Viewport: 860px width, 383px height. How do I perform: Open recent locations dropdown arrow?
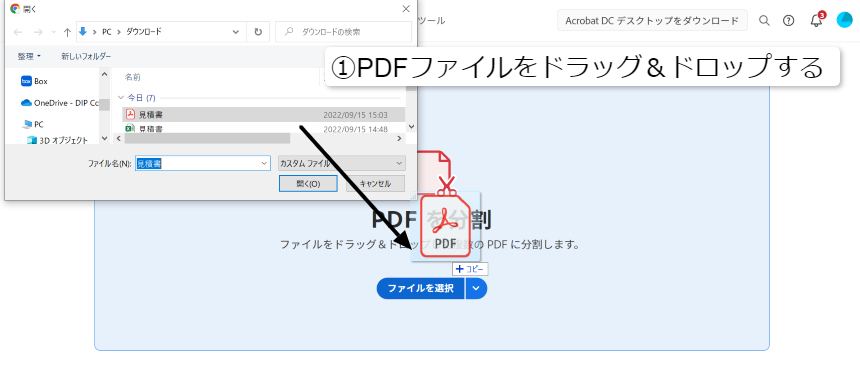point(53,32)
